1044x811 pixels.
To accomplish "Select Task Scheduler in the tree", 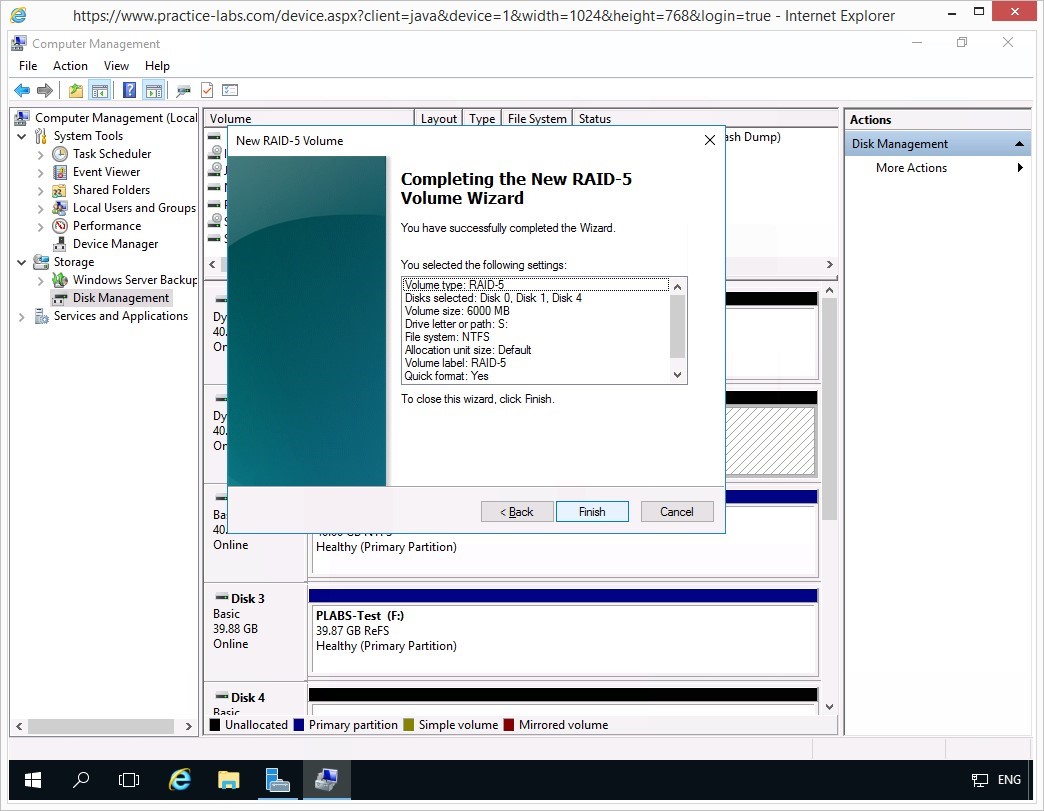I will (111, 154).
